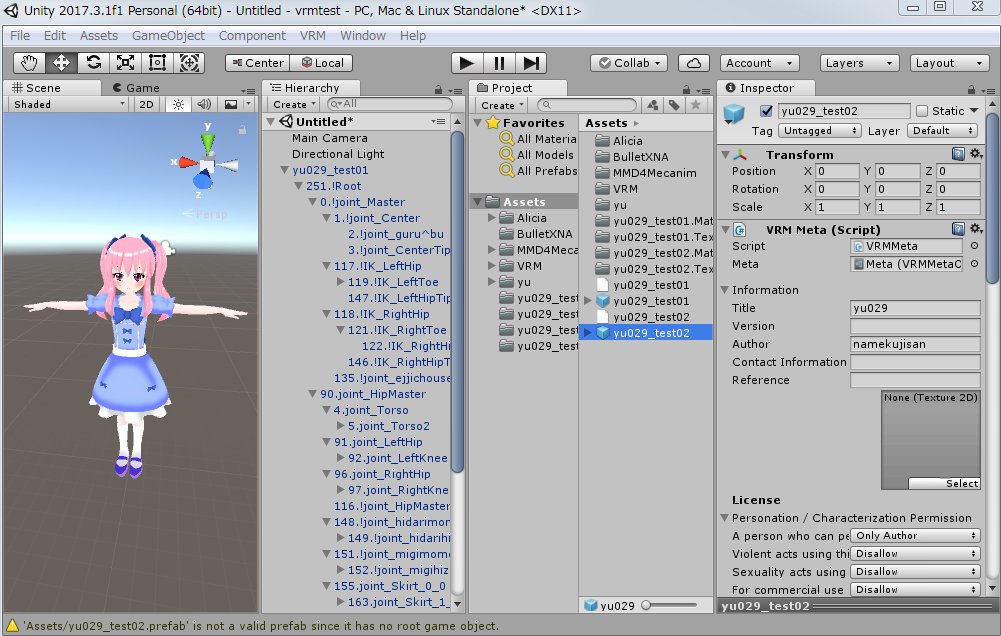Click the Project save search star icon

pos(696,105)
